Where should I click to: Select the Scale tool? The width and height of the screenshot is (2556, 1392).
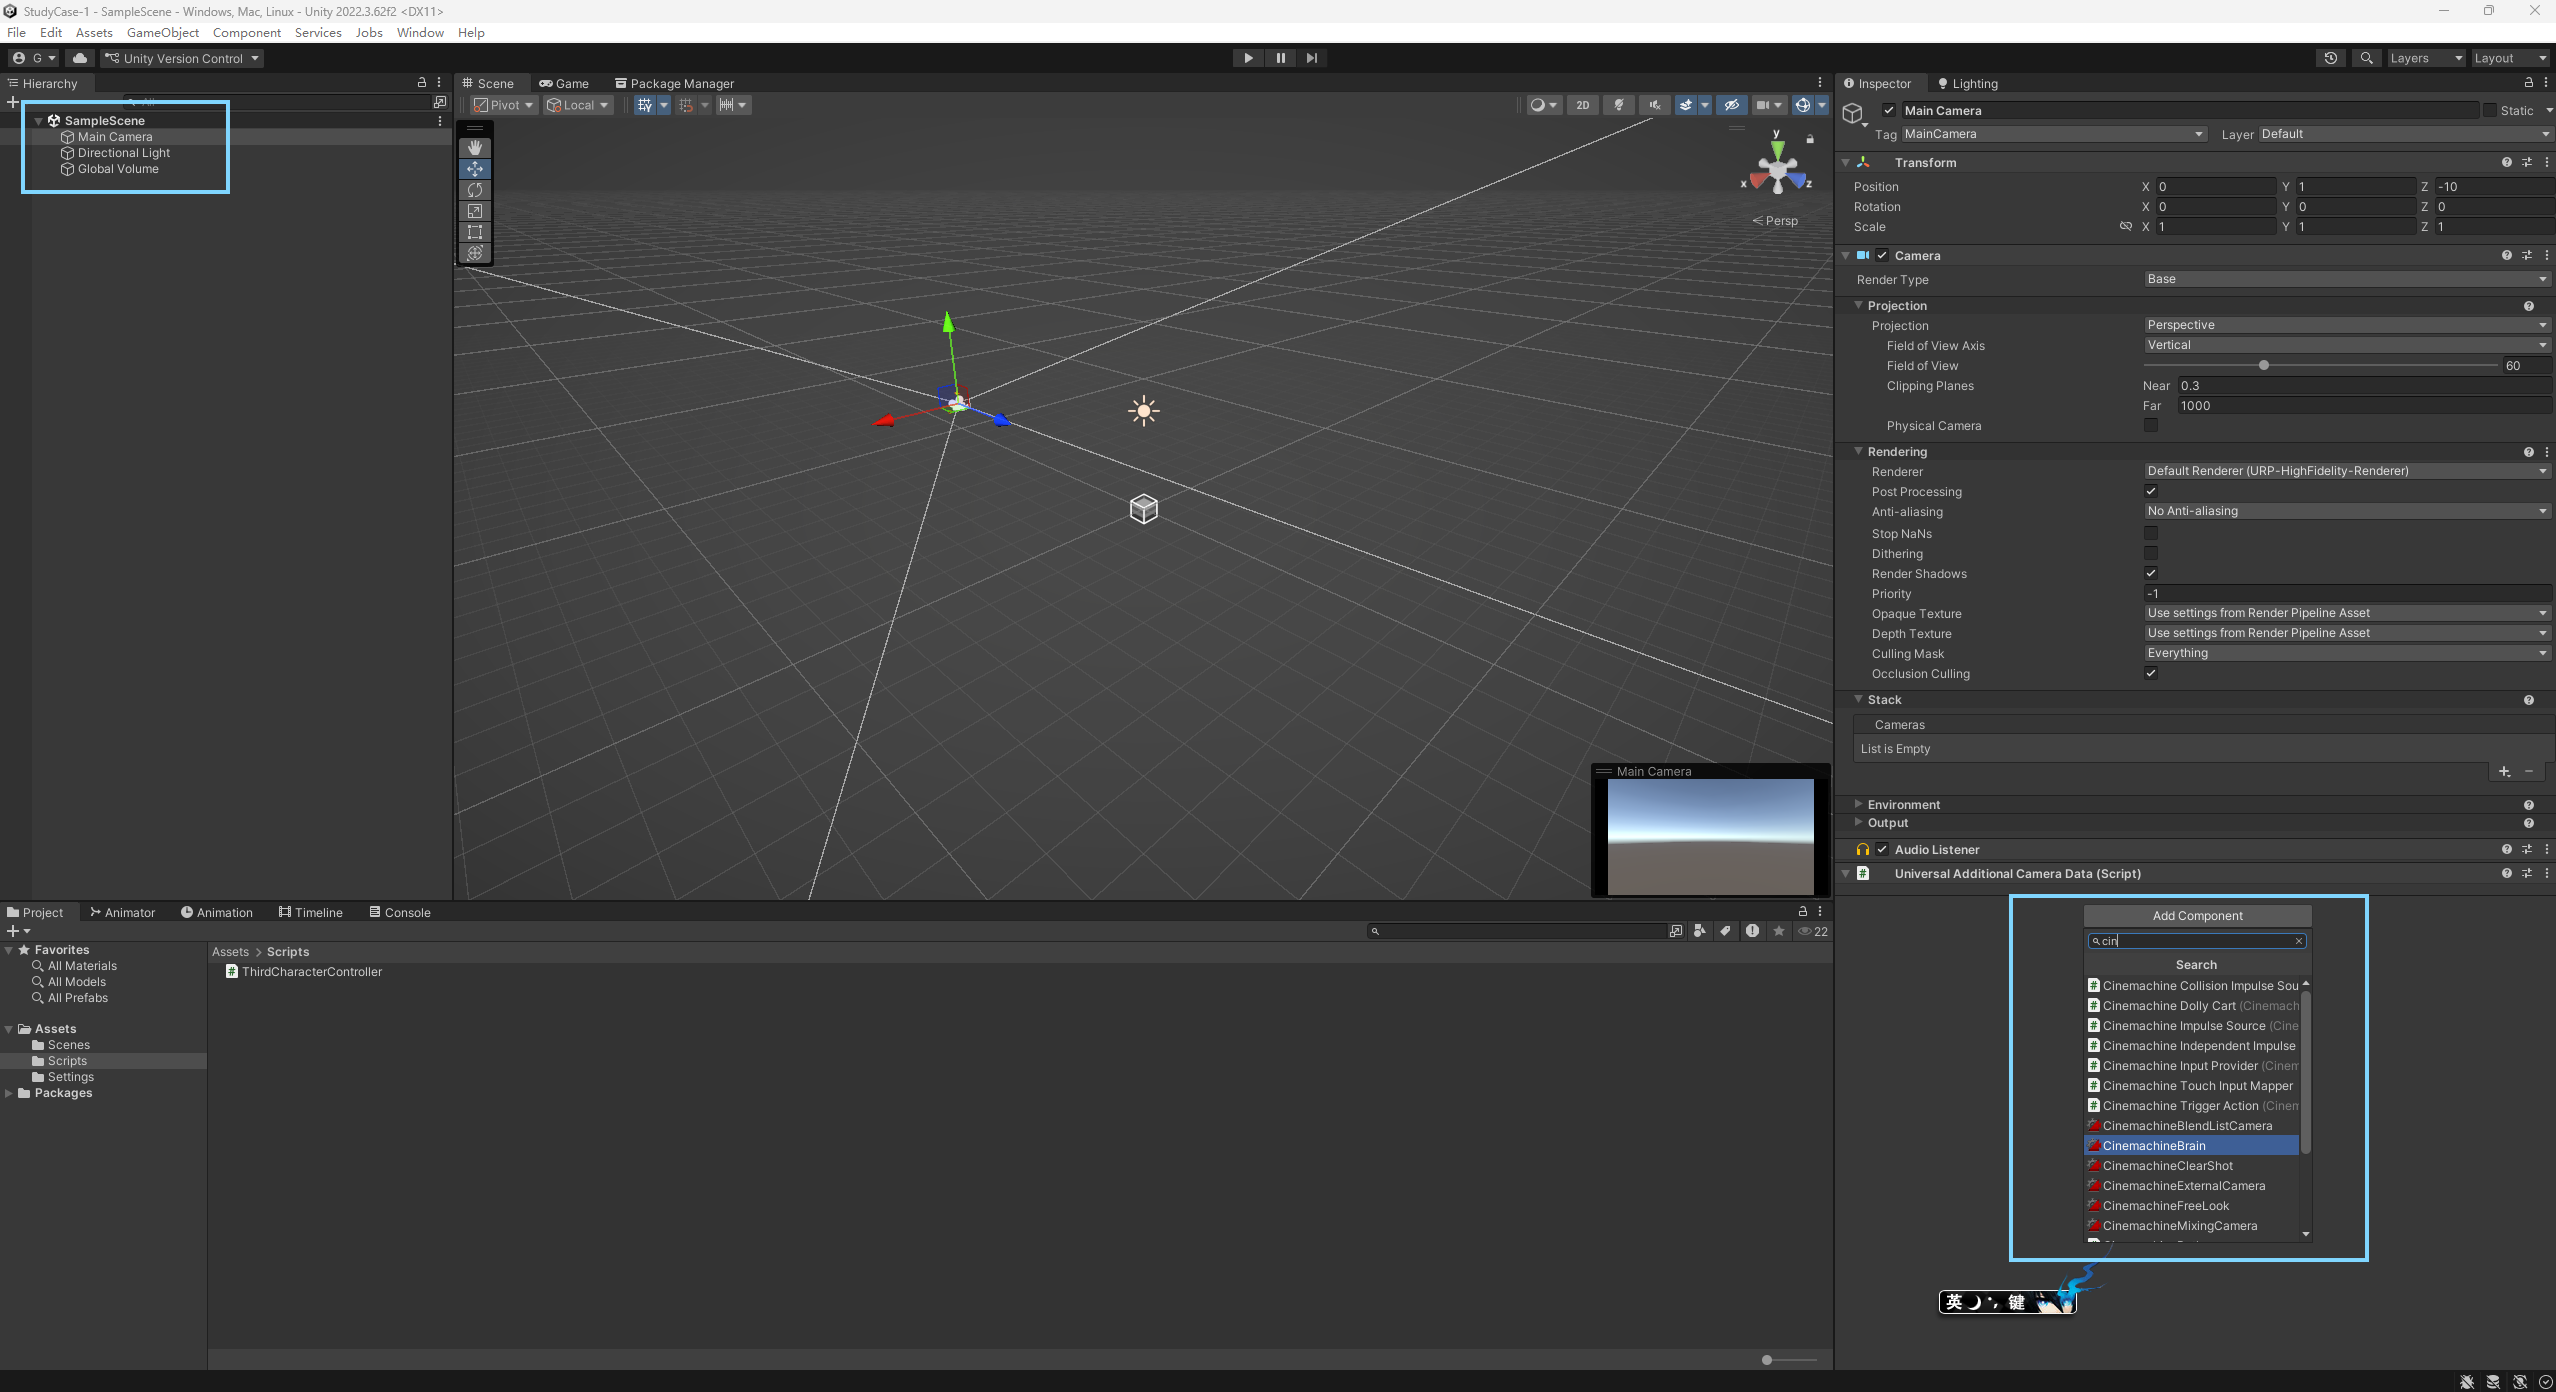(475, 211)
